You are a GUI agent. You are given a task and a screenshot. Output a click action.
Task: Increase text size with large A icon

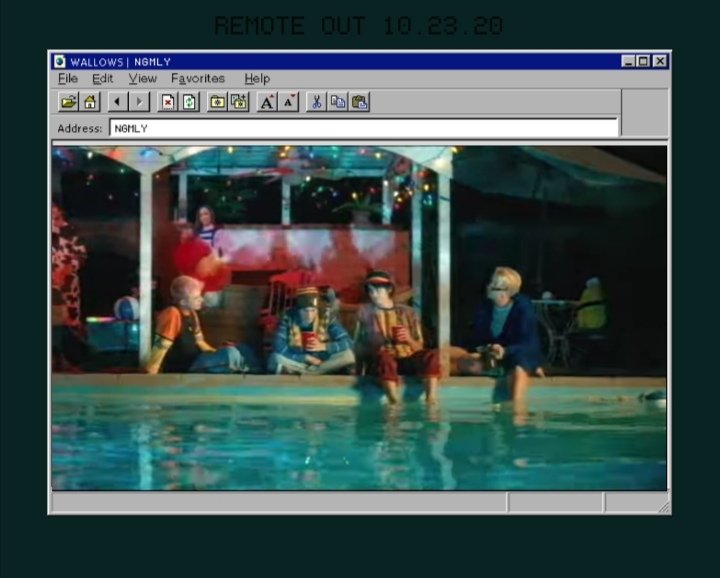pos(267,102)
